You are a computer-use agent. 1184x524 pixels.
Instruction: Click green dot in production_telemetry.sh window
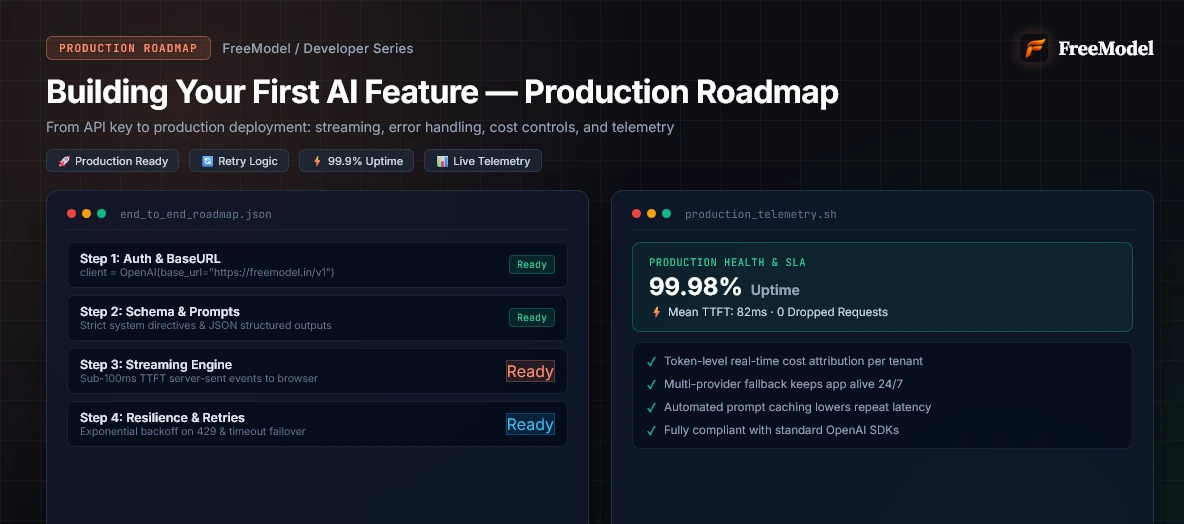coord(666,214)
